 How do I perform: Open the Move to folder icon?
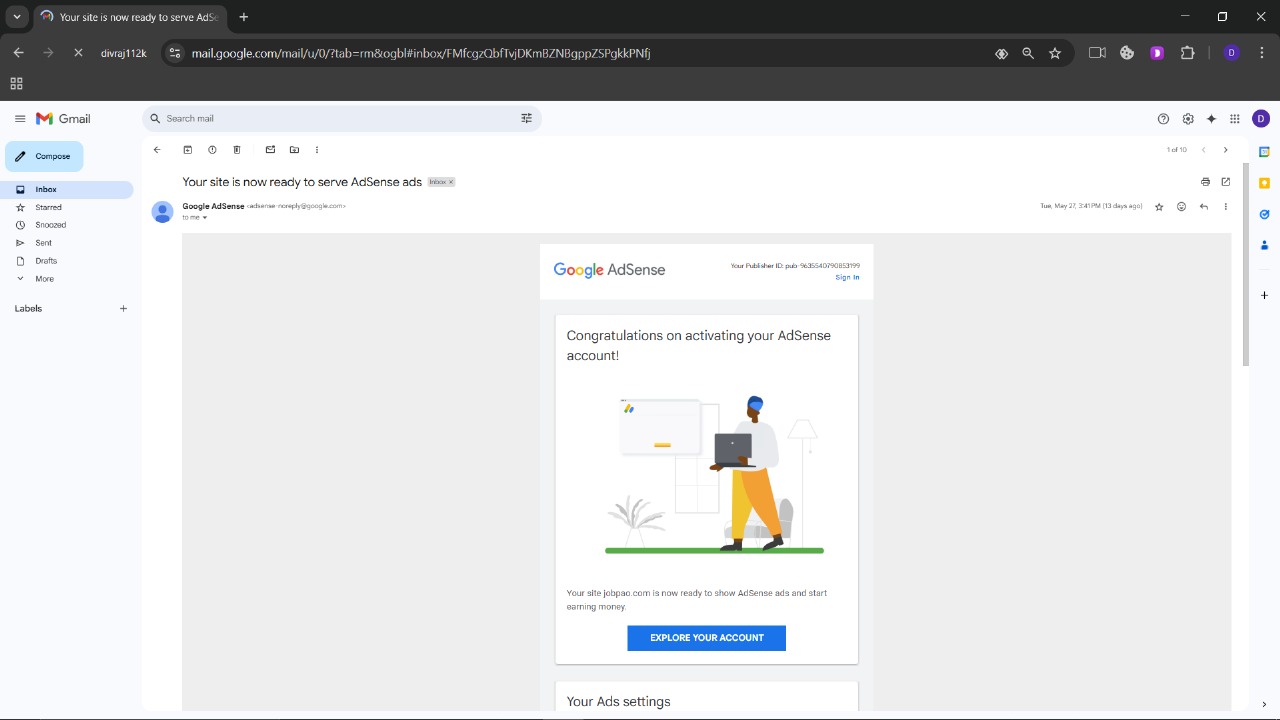point(294,150)
